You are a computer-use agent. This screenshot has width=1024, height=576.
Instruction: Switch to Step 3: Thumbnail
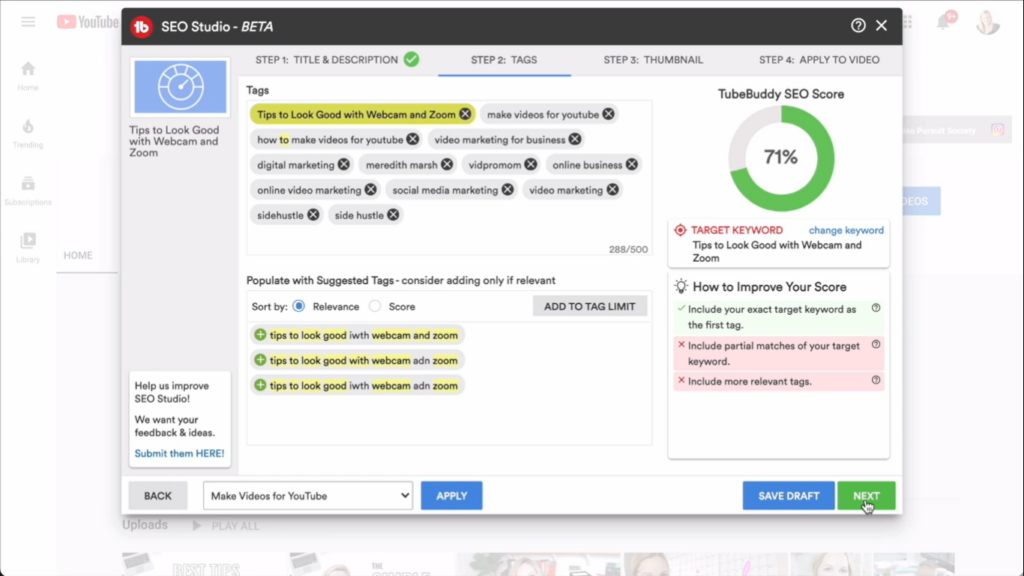pyautogui.click(x=653, y=60)
